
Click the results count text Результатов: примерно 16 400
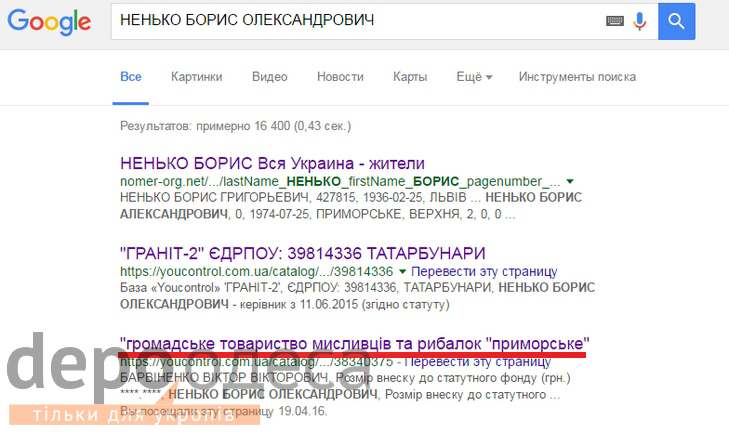coord(235,126)
